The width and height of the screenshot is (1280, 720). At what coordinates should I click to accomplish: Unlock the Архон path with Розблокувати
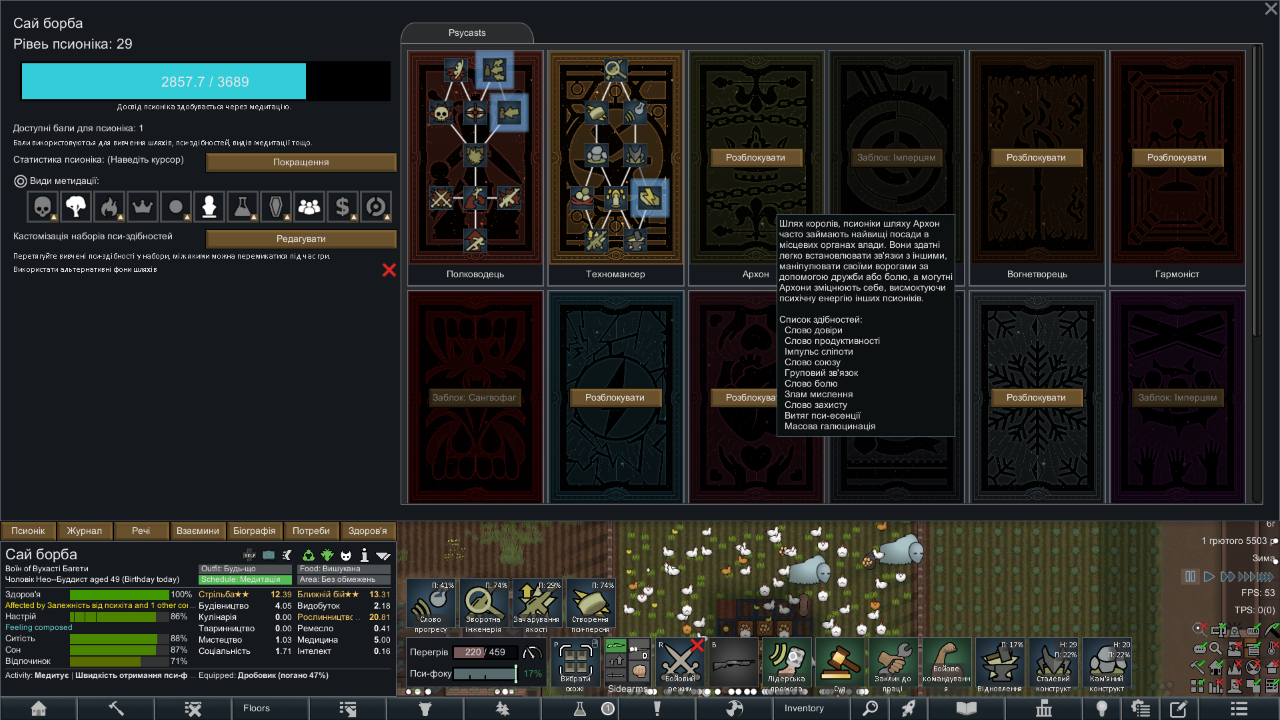pos(756,158)
